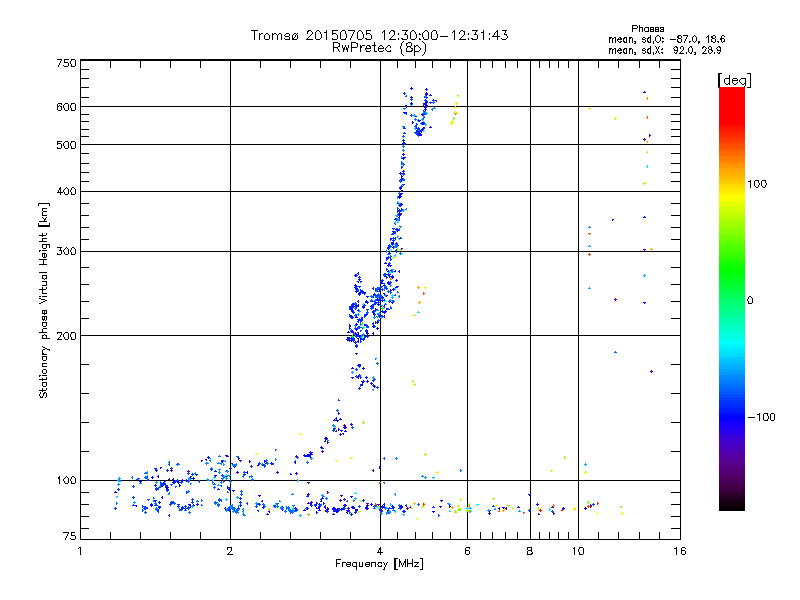800x600 pixels.
Task: Click the 'Phases' header text
Action: click(647, 29)
